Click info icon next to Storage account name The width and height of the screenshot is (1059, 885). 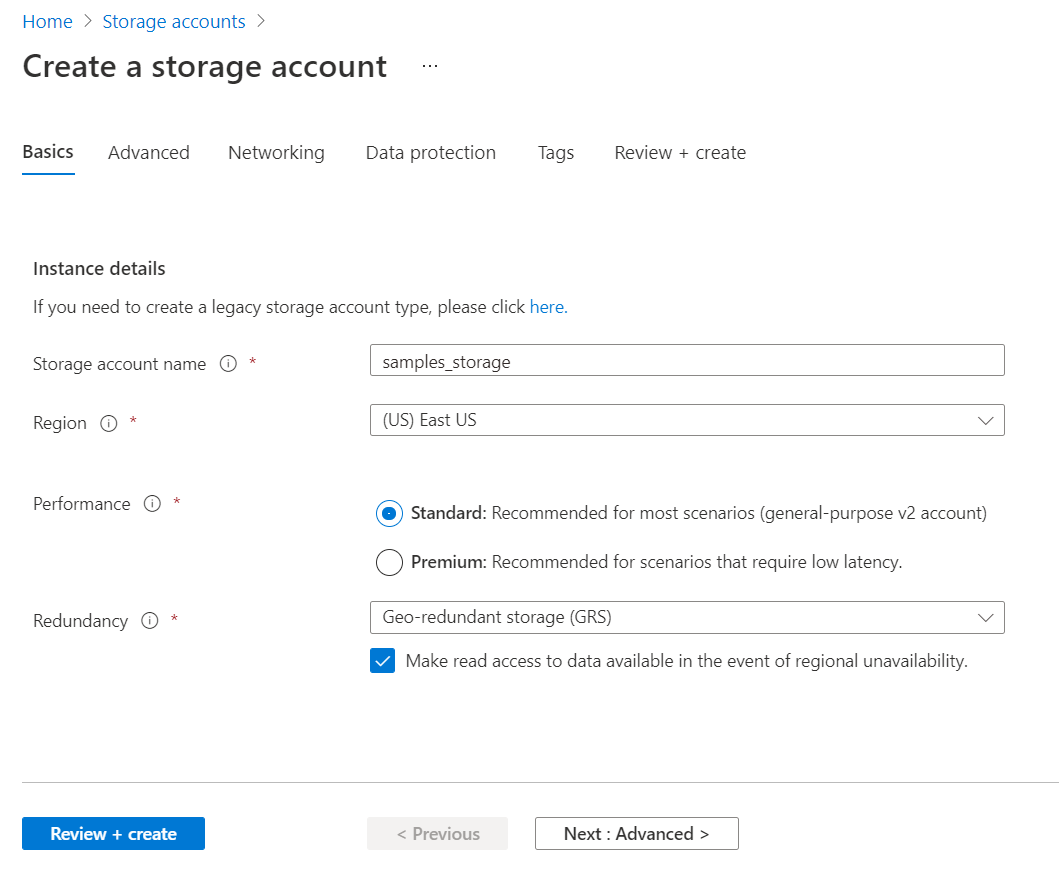click(x=228, y=364)
